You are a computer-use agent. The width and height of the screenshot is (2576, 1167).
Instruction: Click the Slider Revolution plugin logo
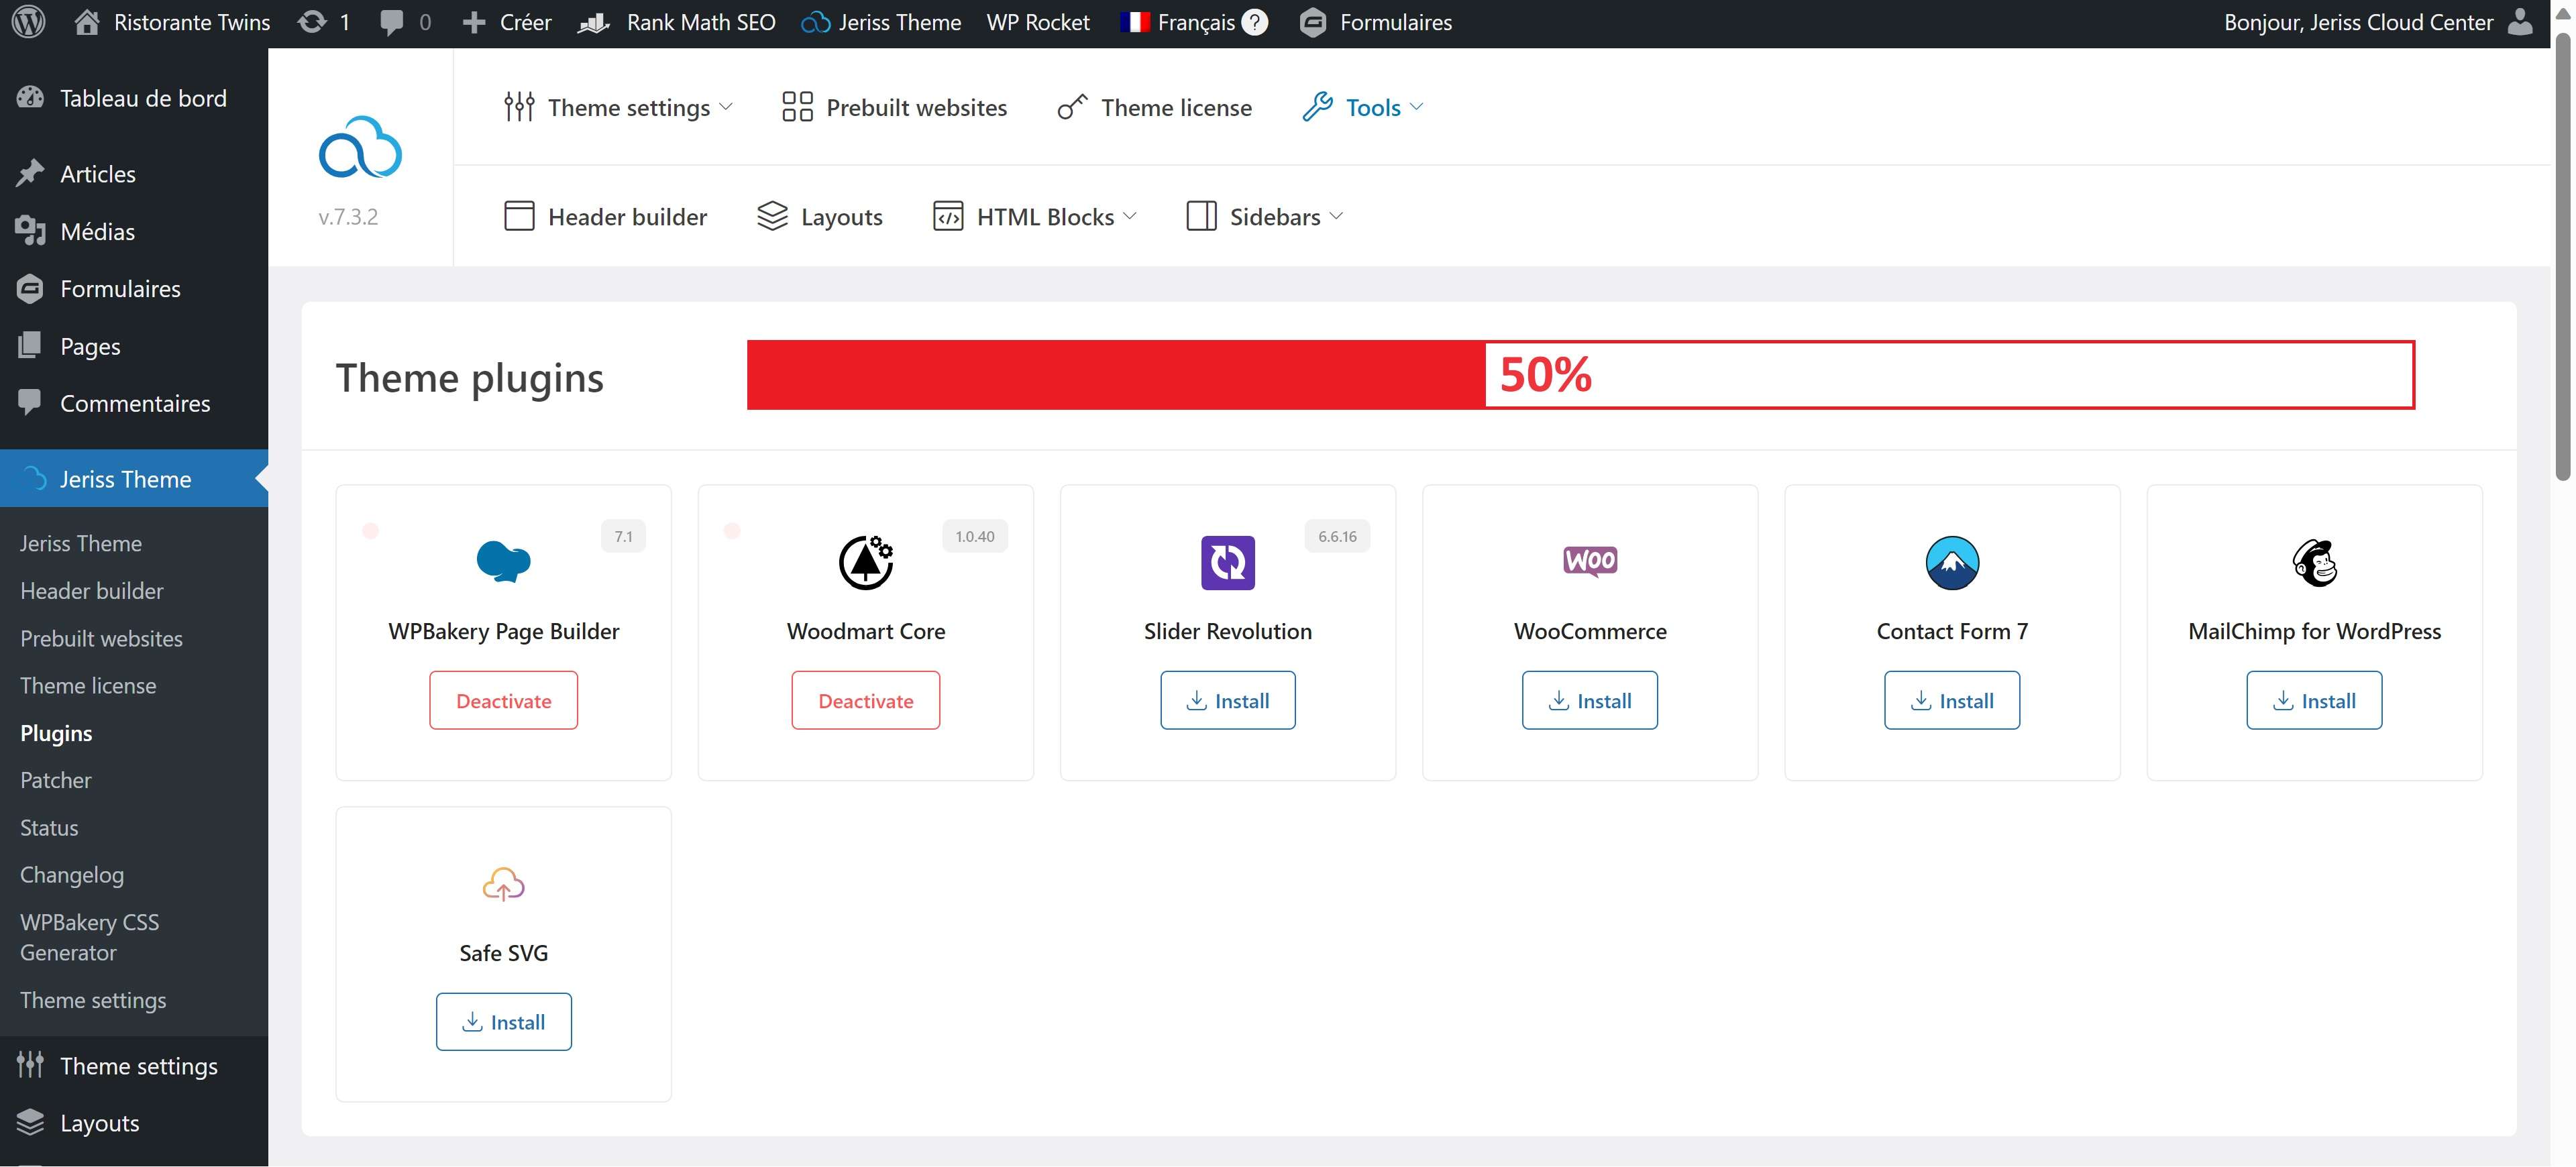coord(1228,563)
